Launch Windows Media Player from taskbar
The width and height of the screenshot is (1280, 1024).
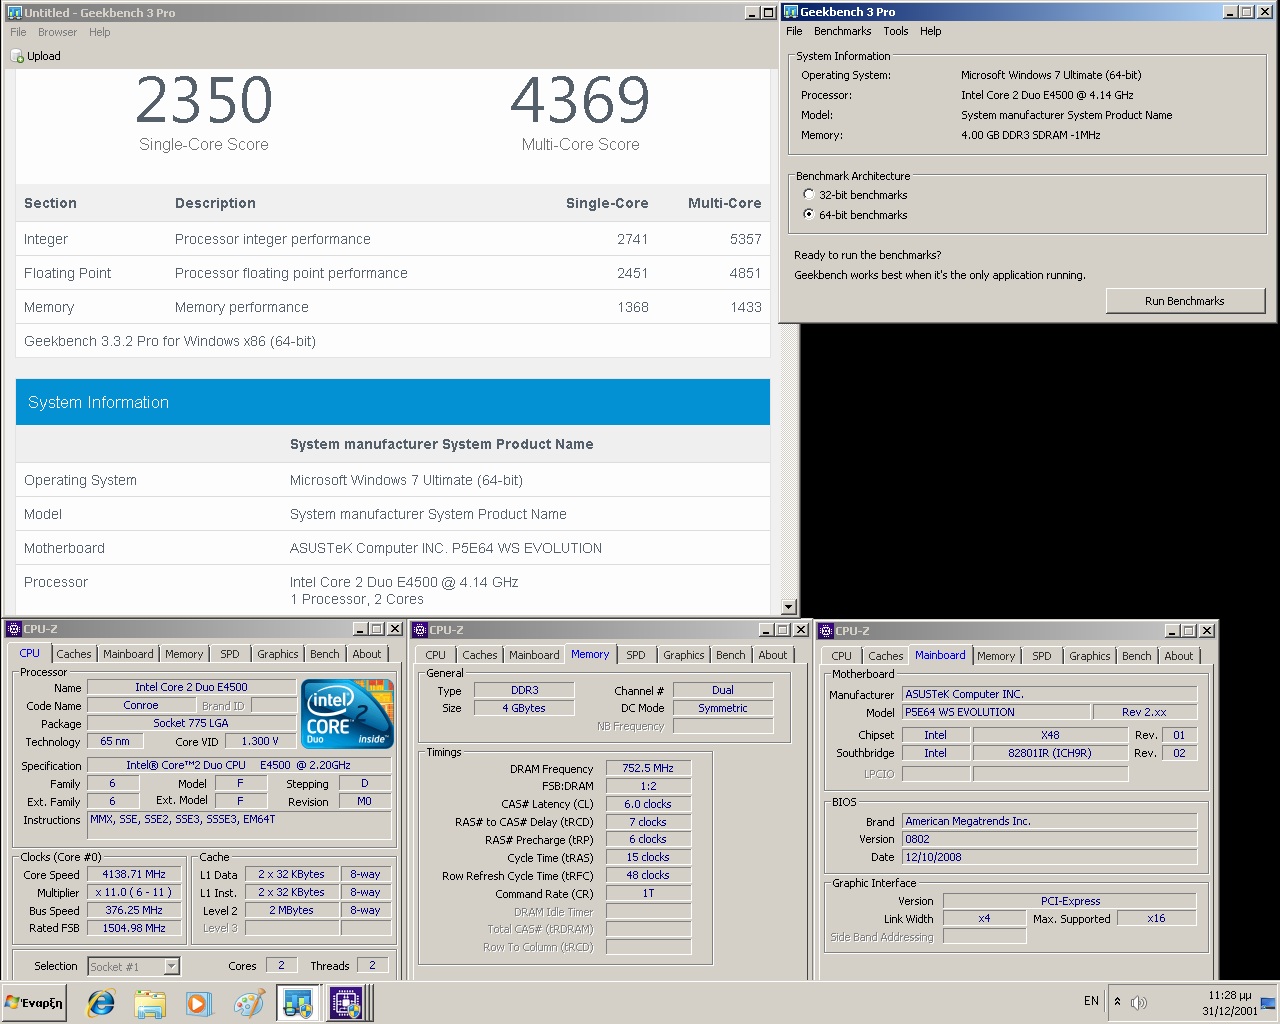(x=198, y=1003)
